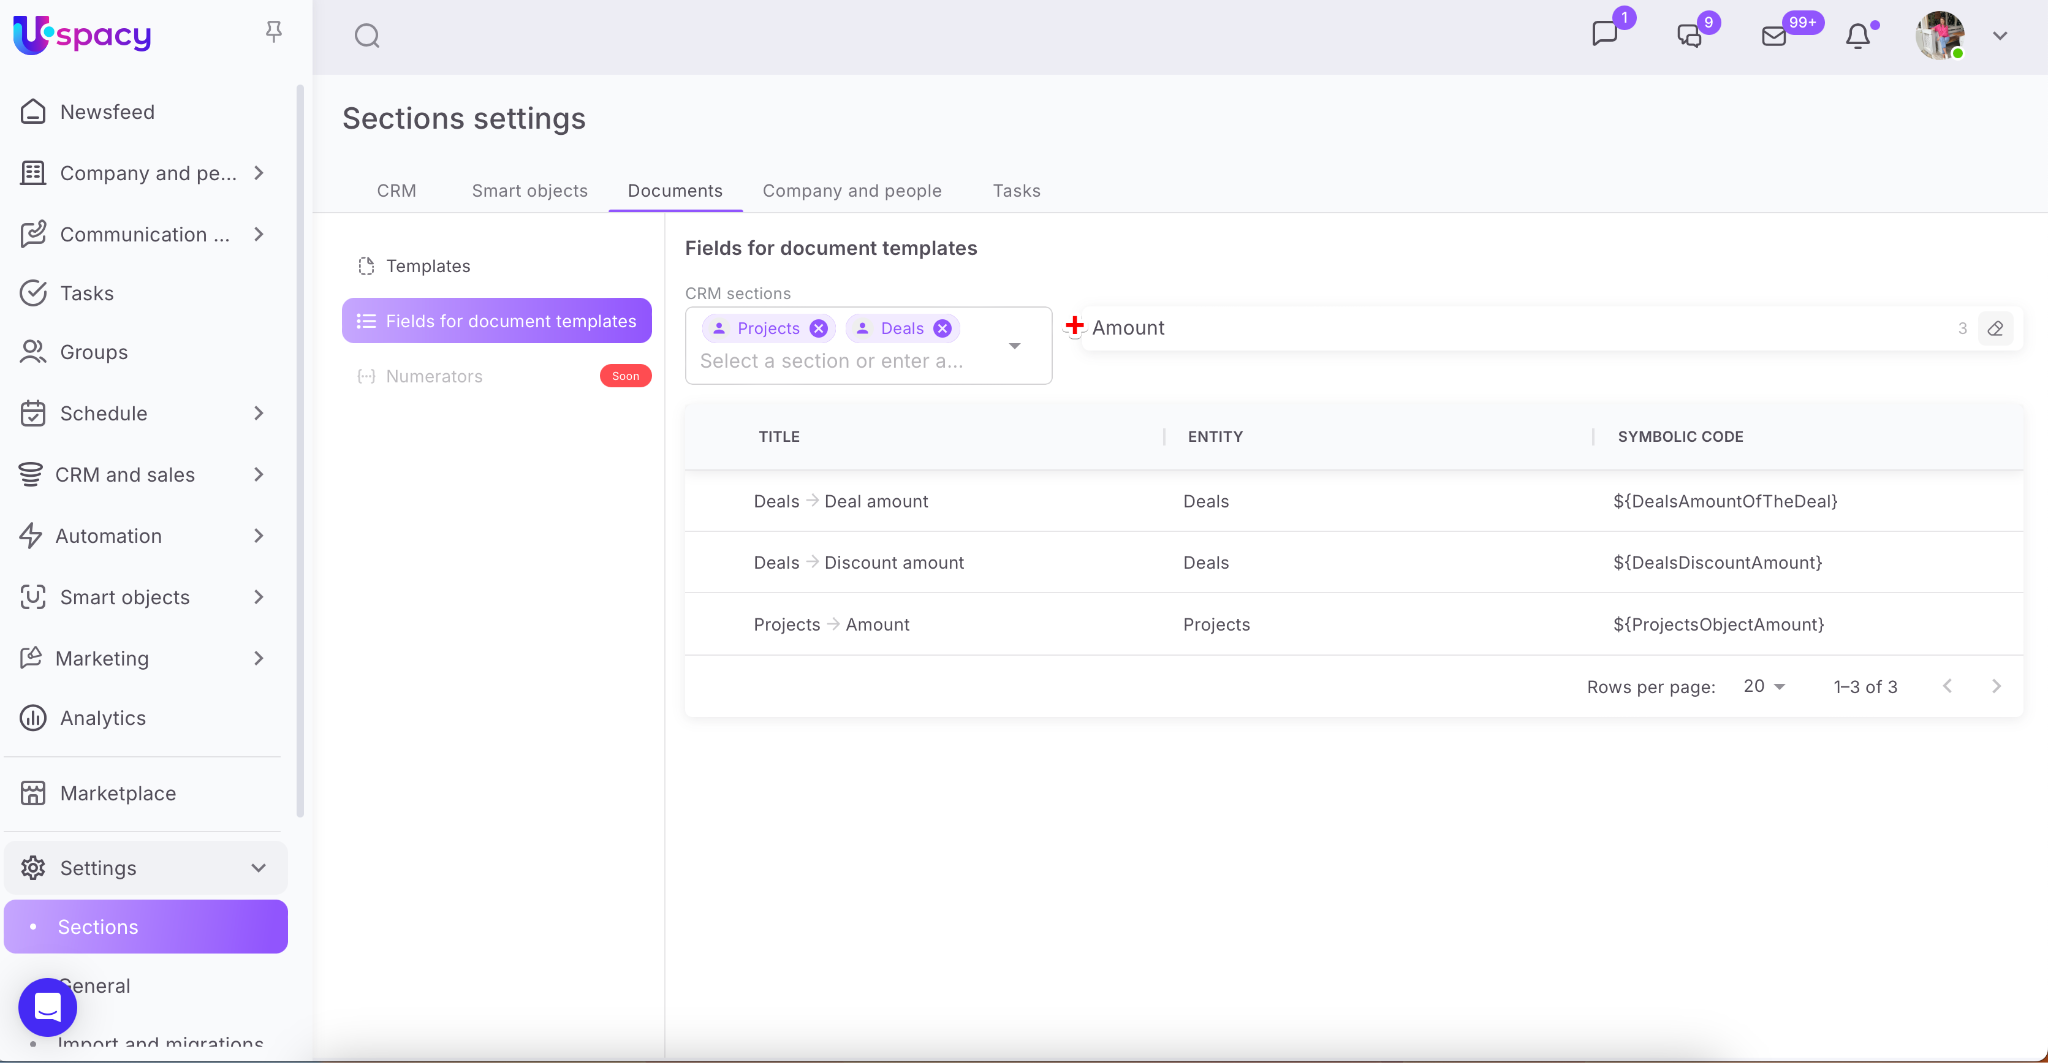Clear the Amount search with eraser icon

(x=1995, y=328)
